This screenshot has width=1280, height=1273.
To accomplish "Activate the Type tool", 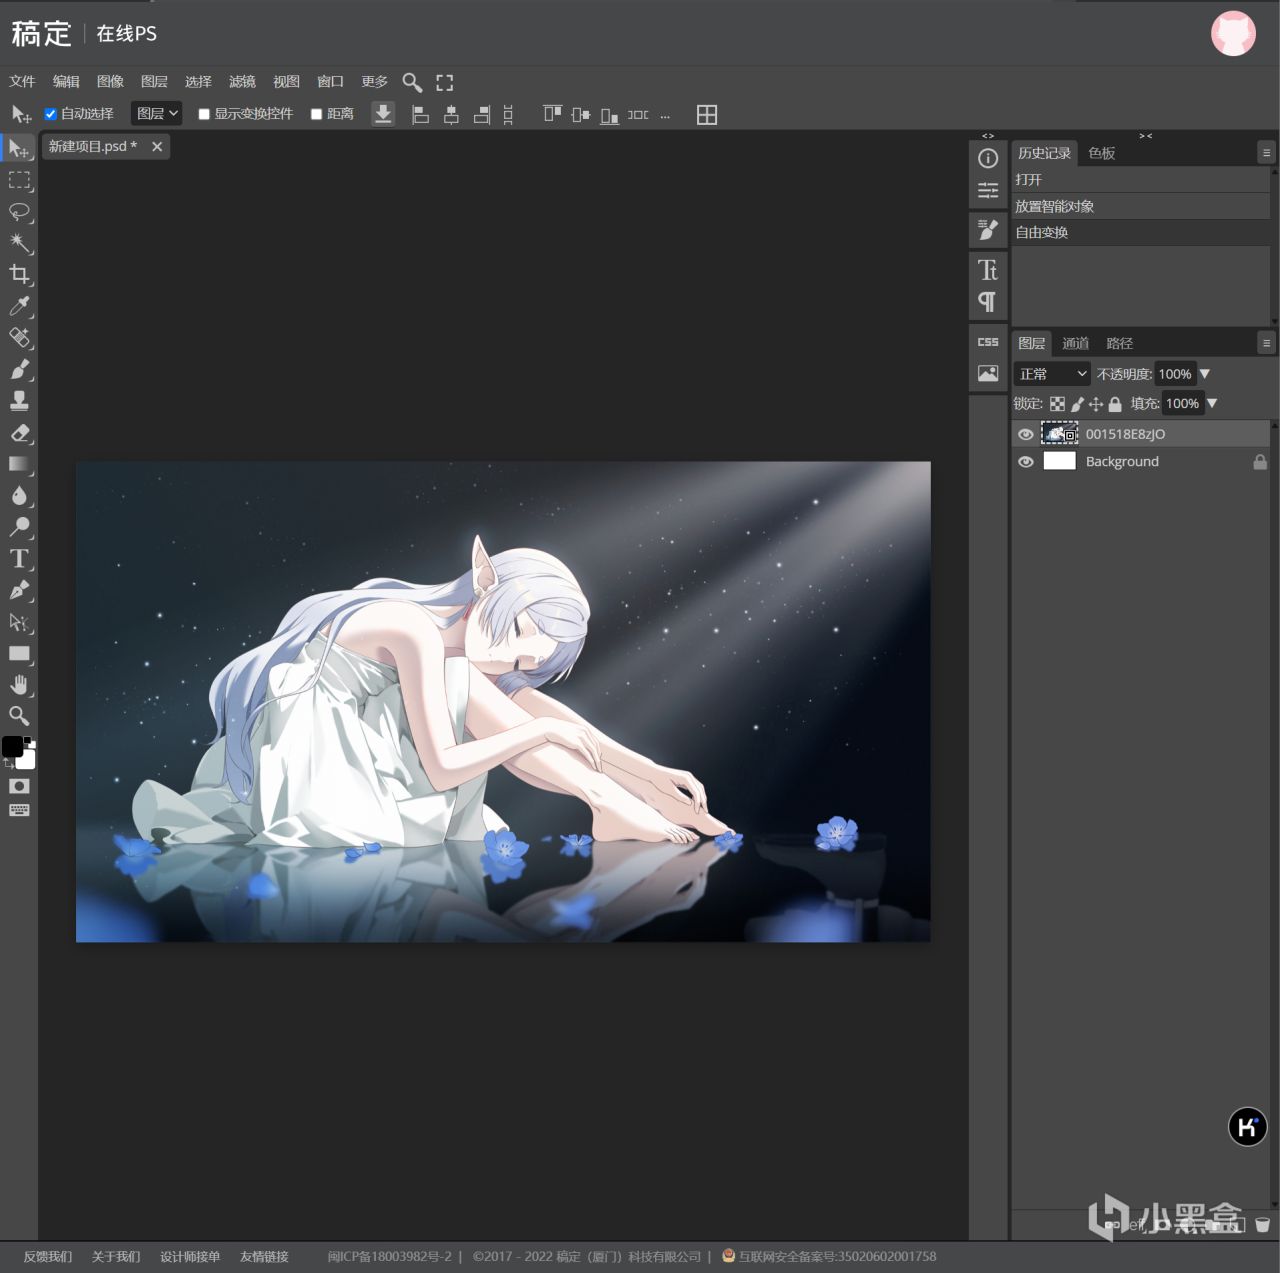I will 19,559.
